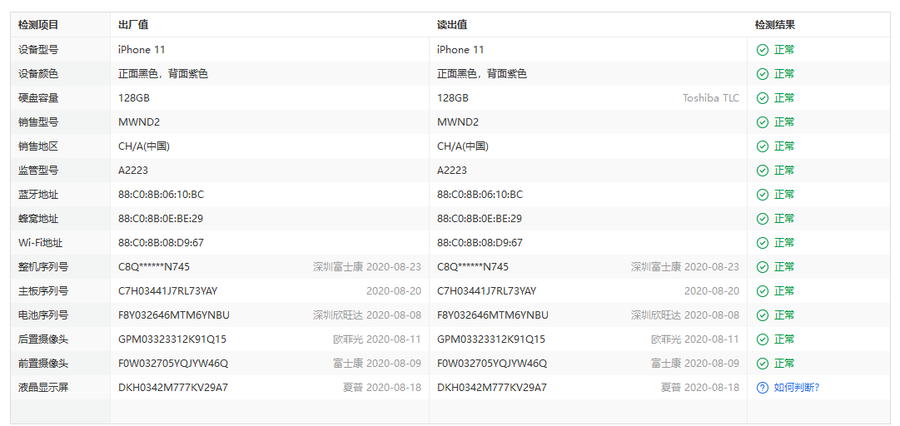This screenshot has width=900, height=426.
Task: Click C7H03441J7RL73YAY in the 读出值 column
Action: pyautogui.click(x=487, y=291)
